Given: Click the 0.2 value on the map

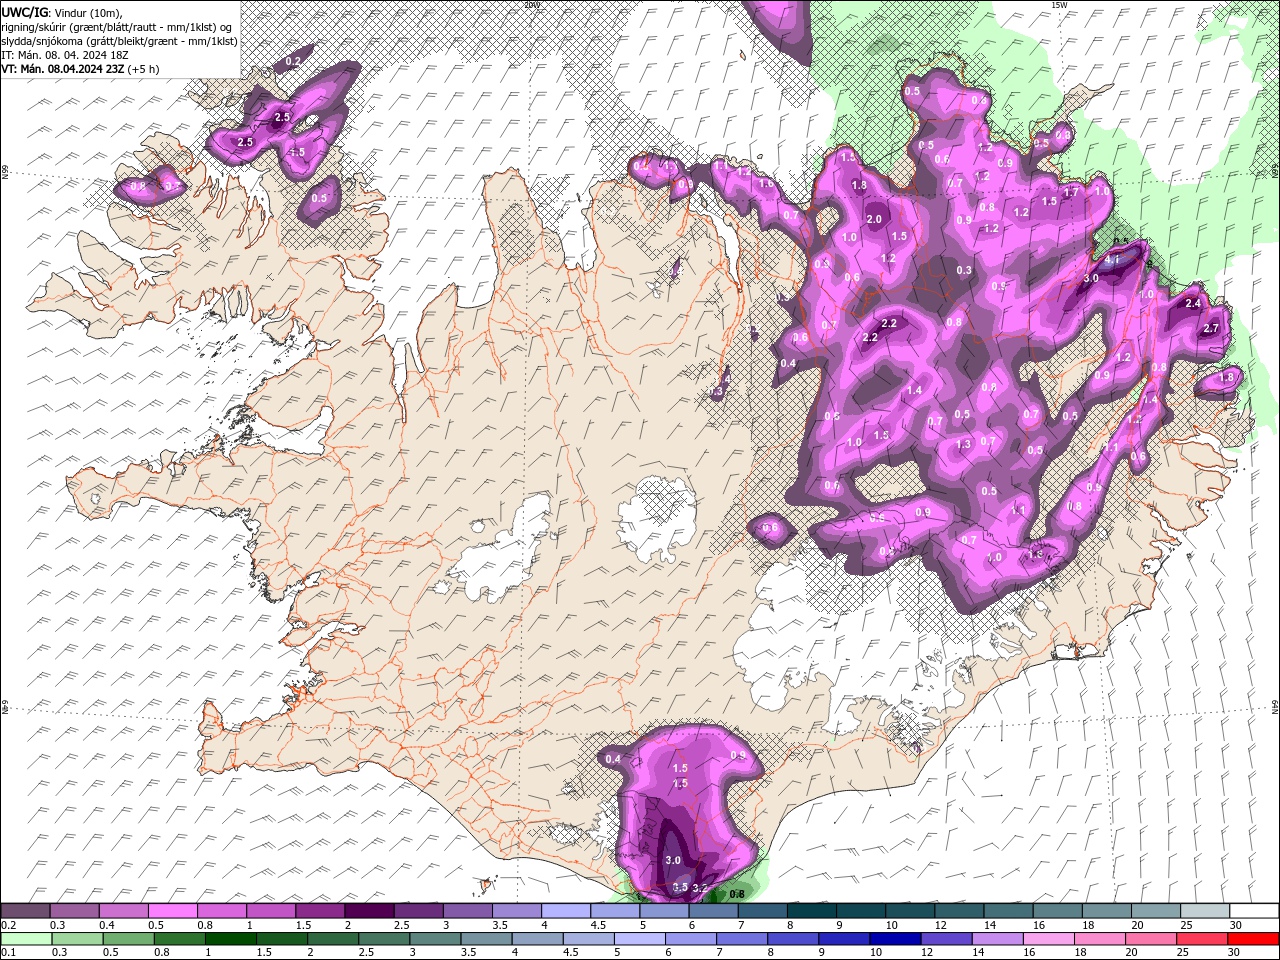Looking at the screenshot, I should pyautogui.click(x=293, y=62).
